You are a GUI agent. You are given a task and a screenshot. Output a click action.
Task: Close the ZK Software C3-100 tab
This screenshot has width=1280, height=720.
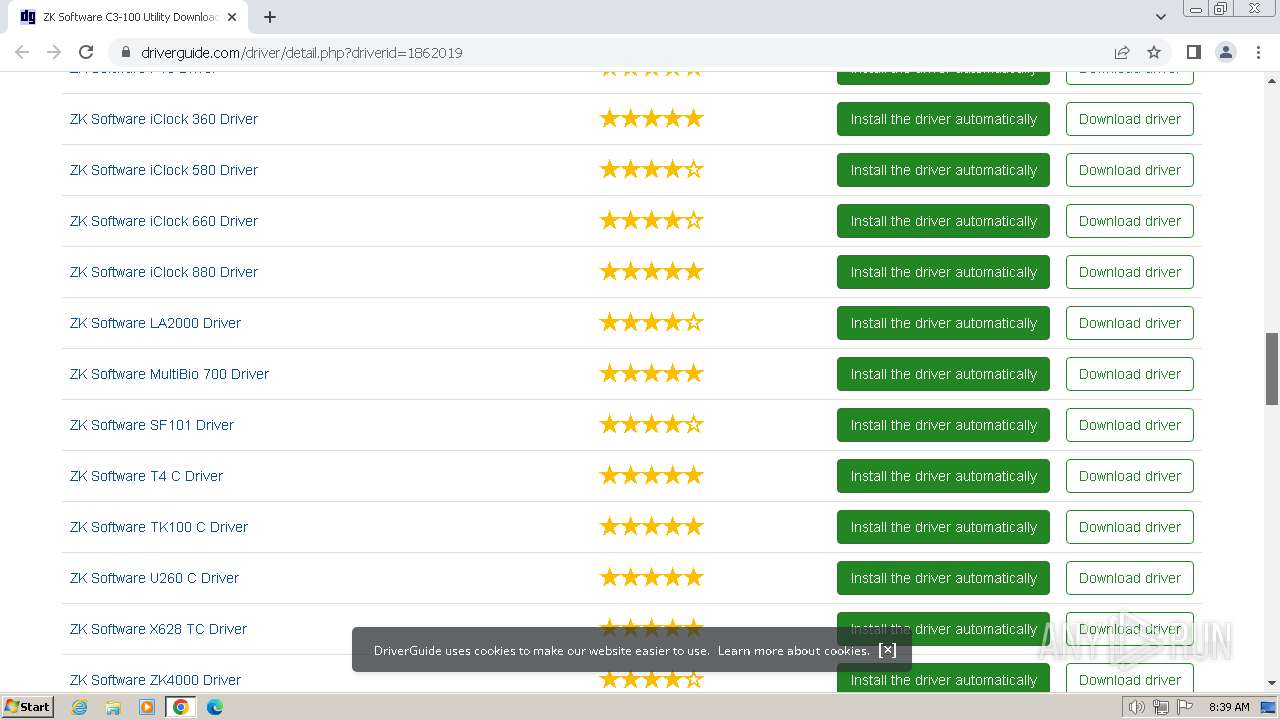click(232, 17)
